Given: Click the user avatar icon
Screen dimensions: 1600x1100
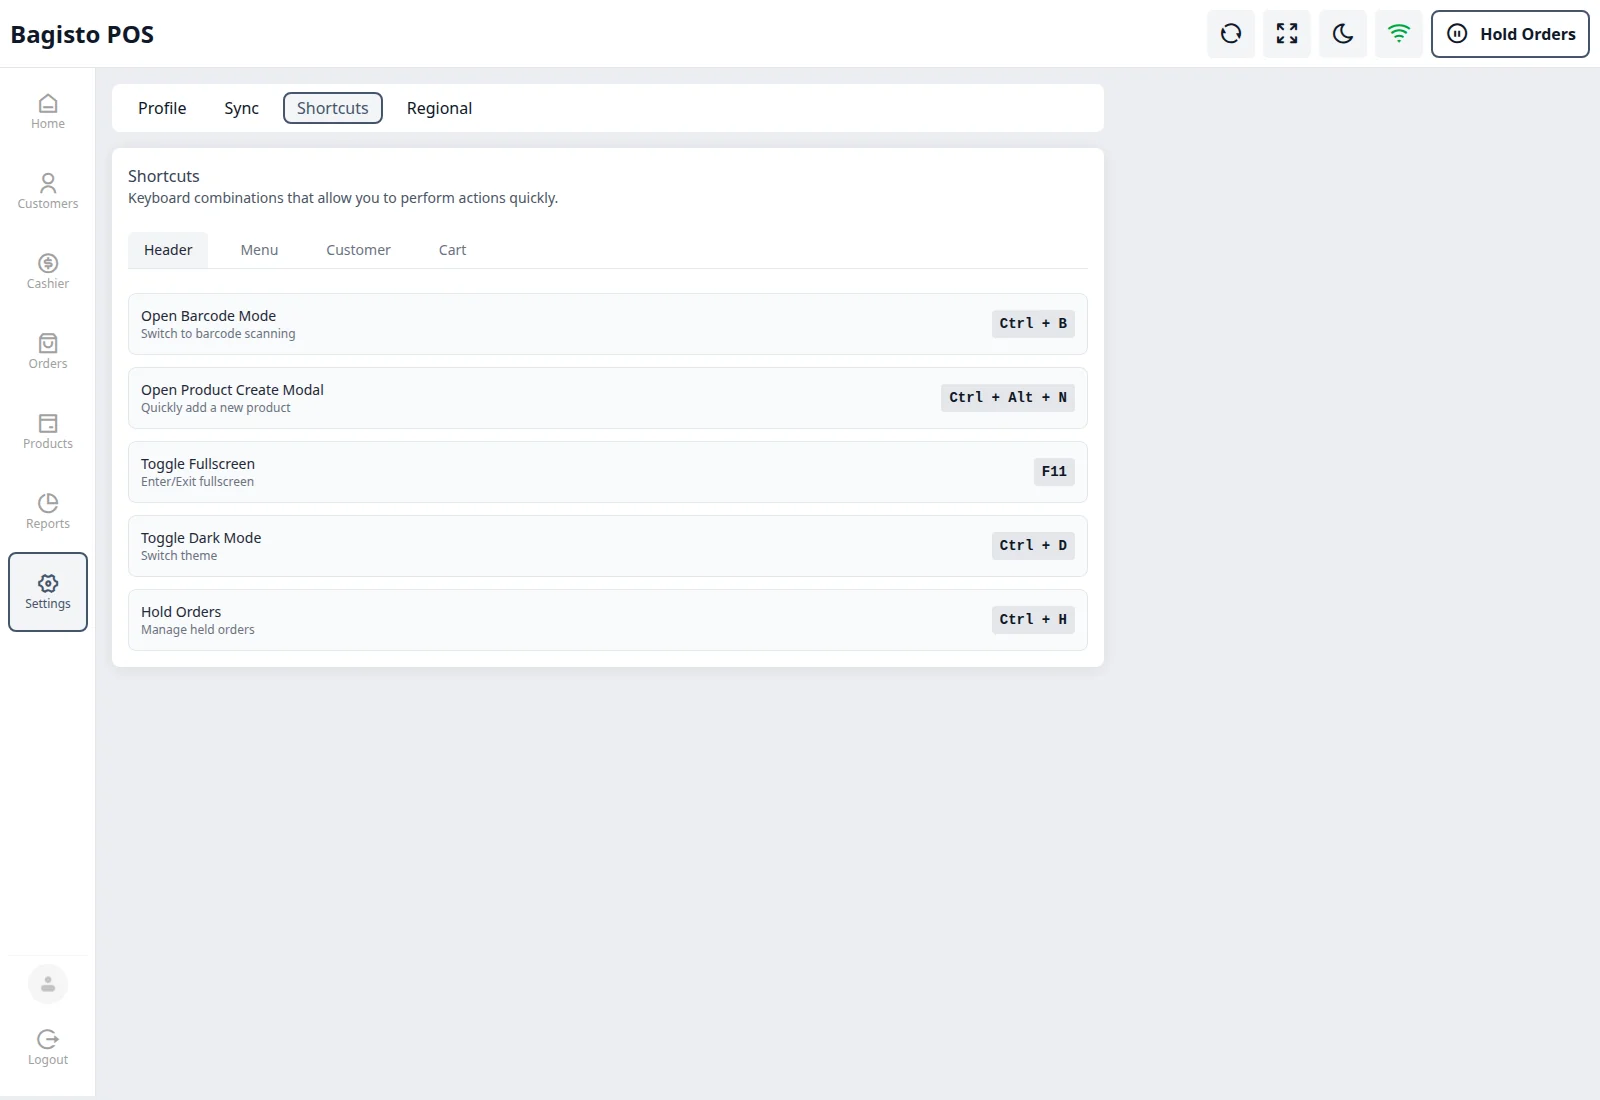Looking at the screenshot, I should click(48, 984).
